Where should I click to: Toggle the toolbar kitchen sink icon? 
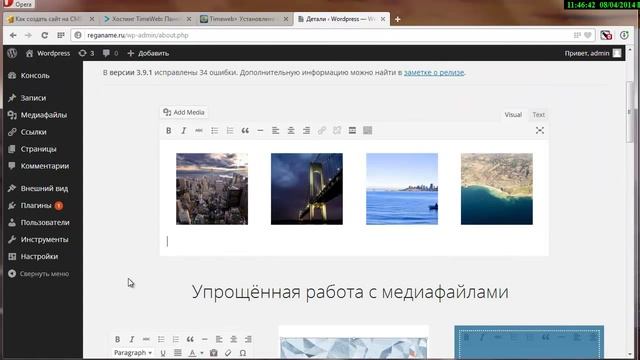(x=367, y=131)
